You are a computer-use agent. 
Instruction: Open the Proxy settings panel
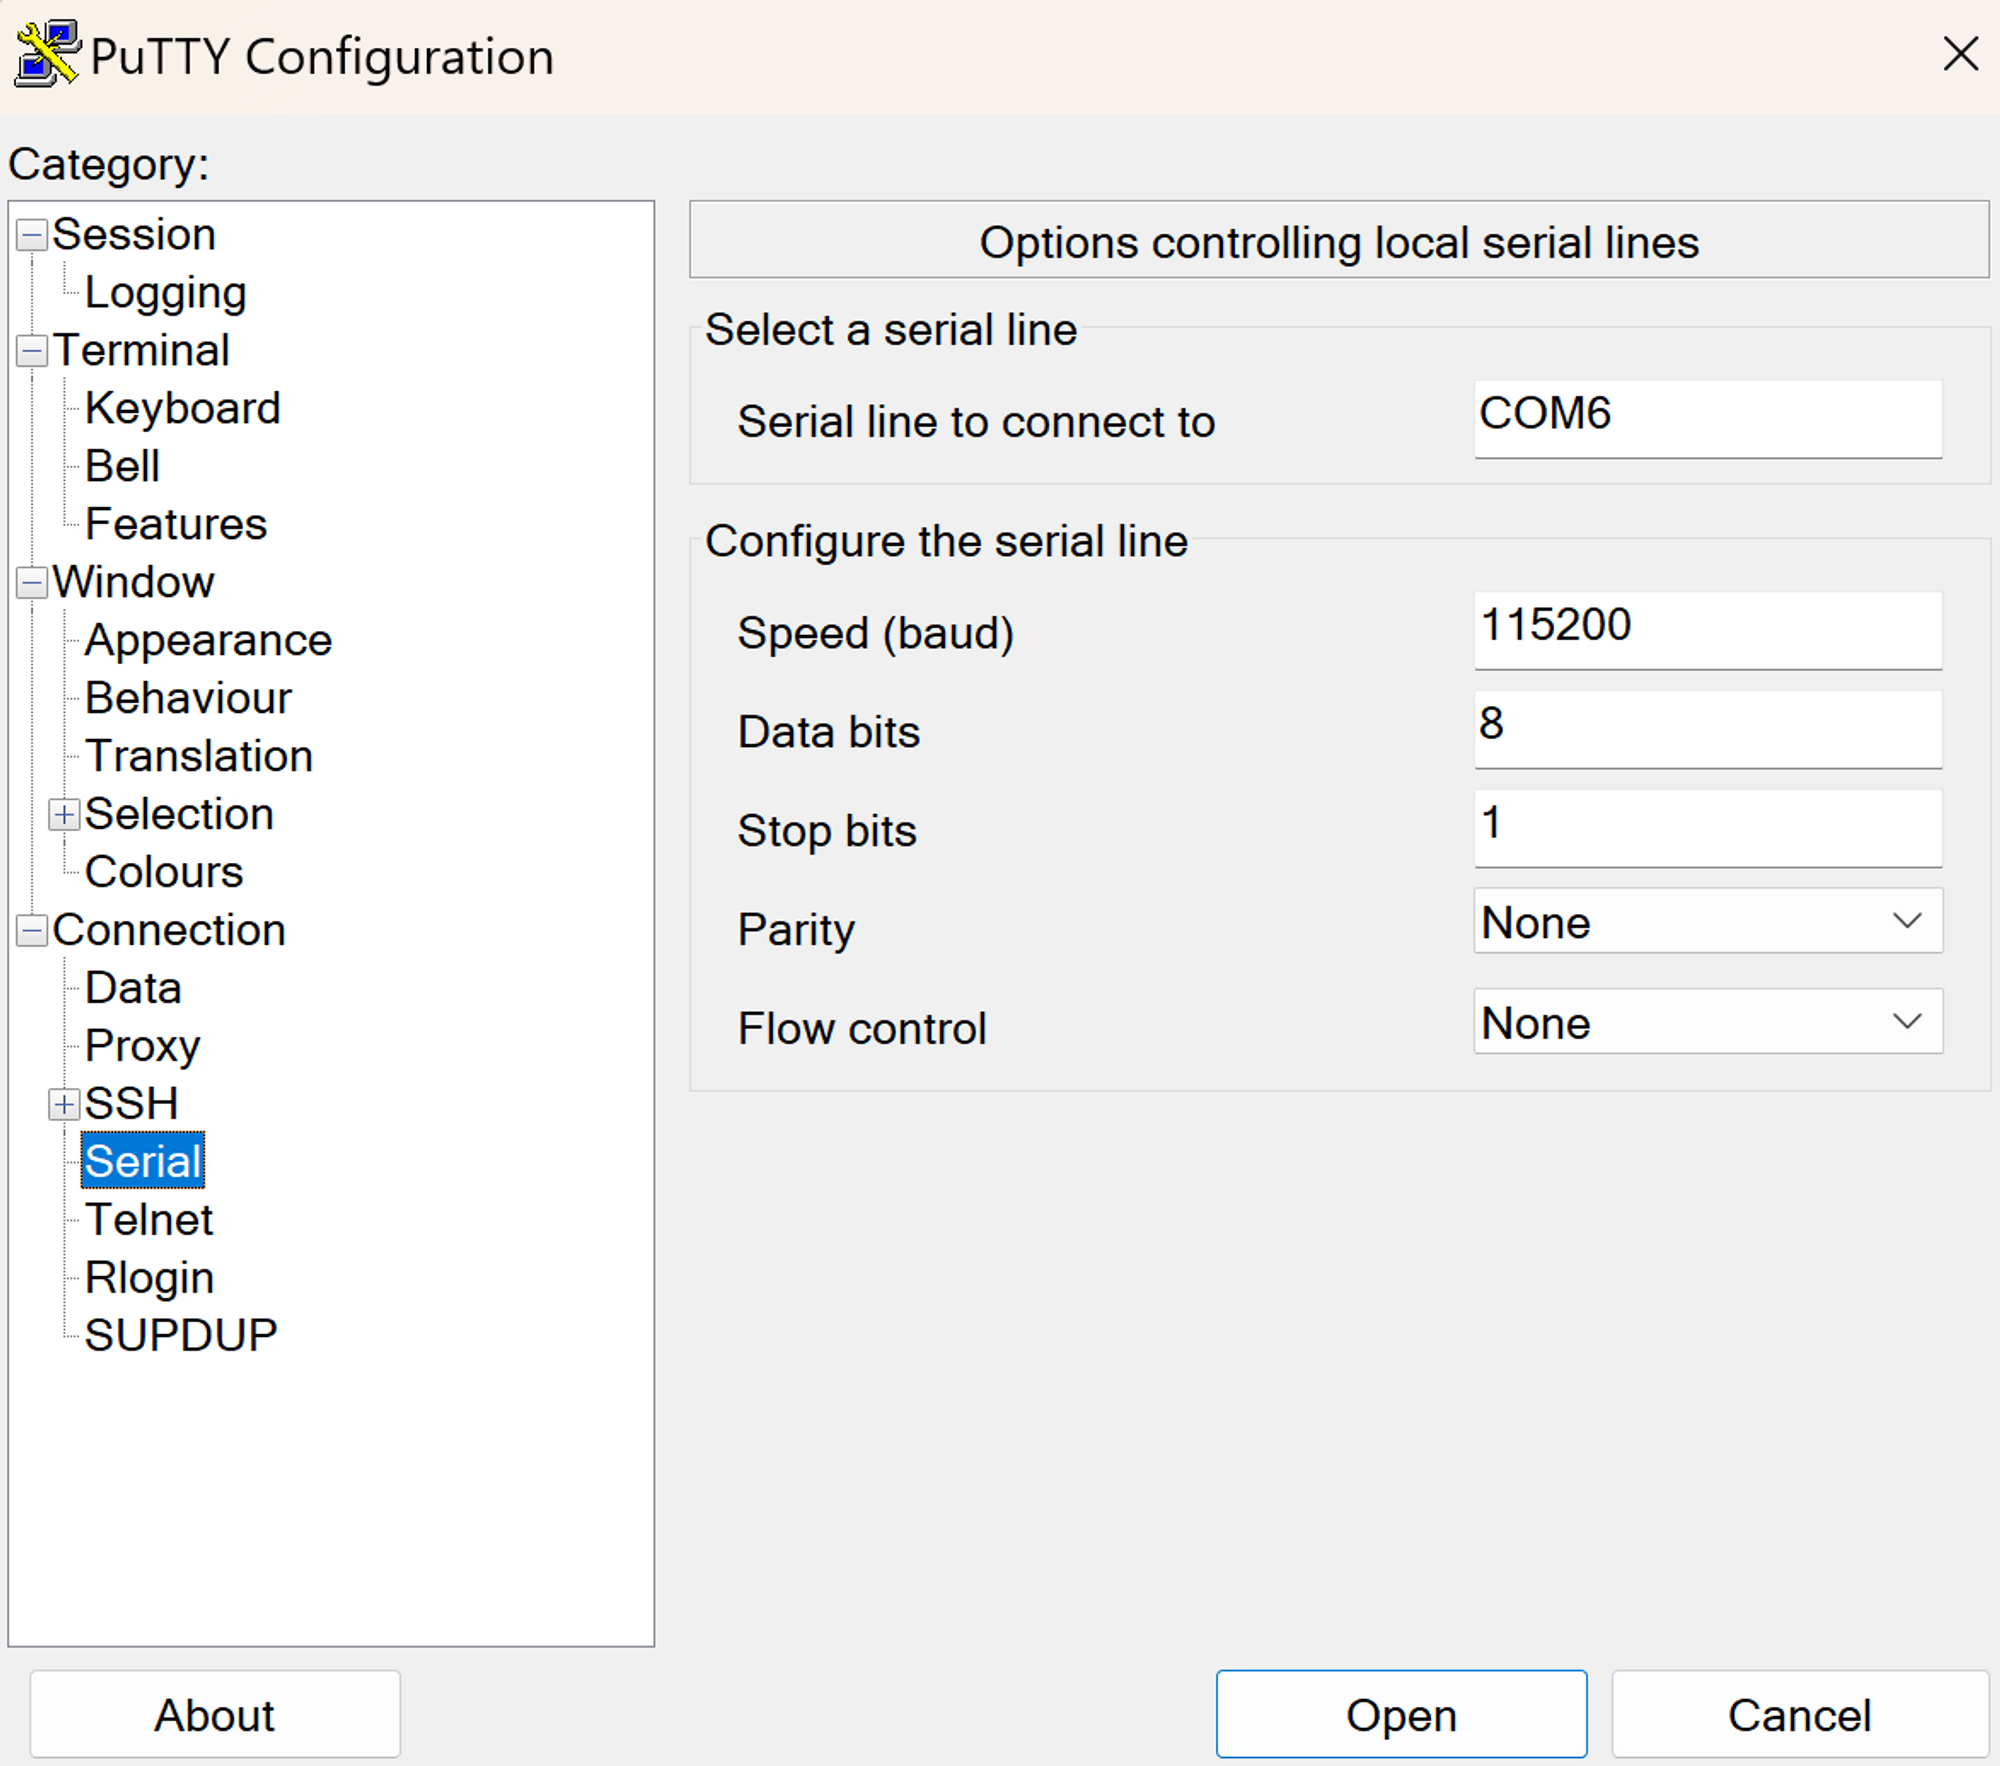click(x=142, y=1046)
